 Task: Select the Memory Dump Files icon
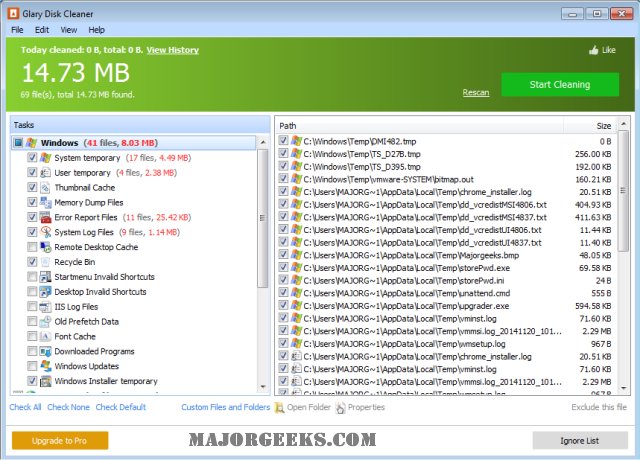pos(46,202)
